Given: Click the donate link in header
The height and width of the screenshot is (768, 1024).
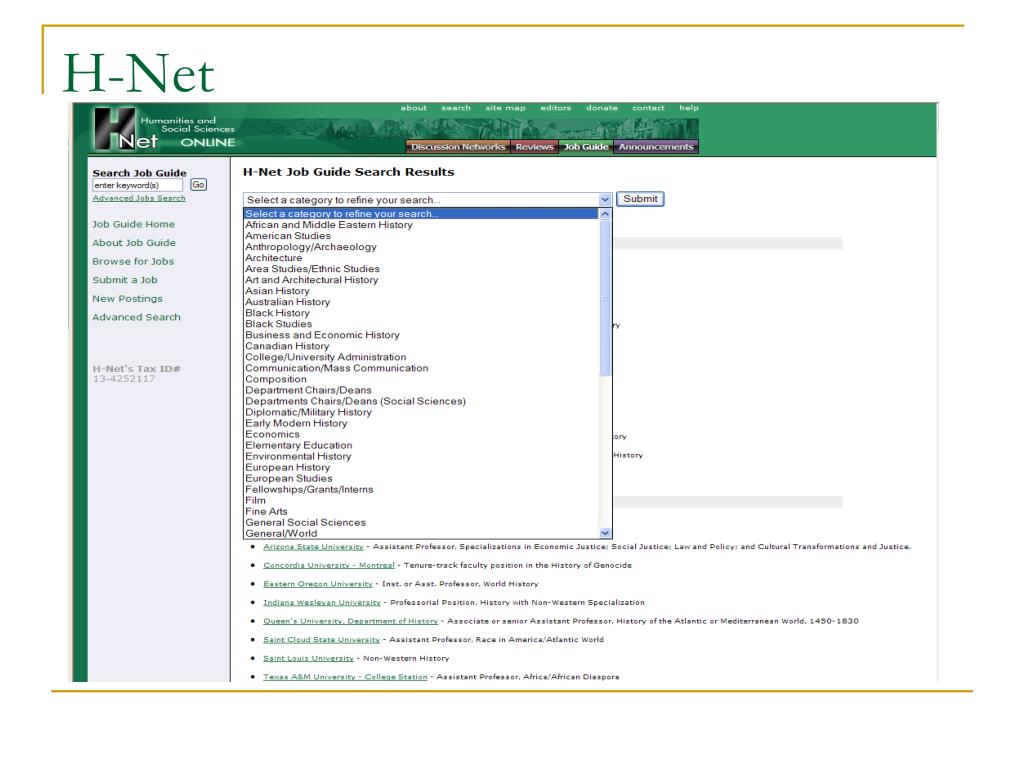Looking at the screenshot, I should tap(601, 108).
